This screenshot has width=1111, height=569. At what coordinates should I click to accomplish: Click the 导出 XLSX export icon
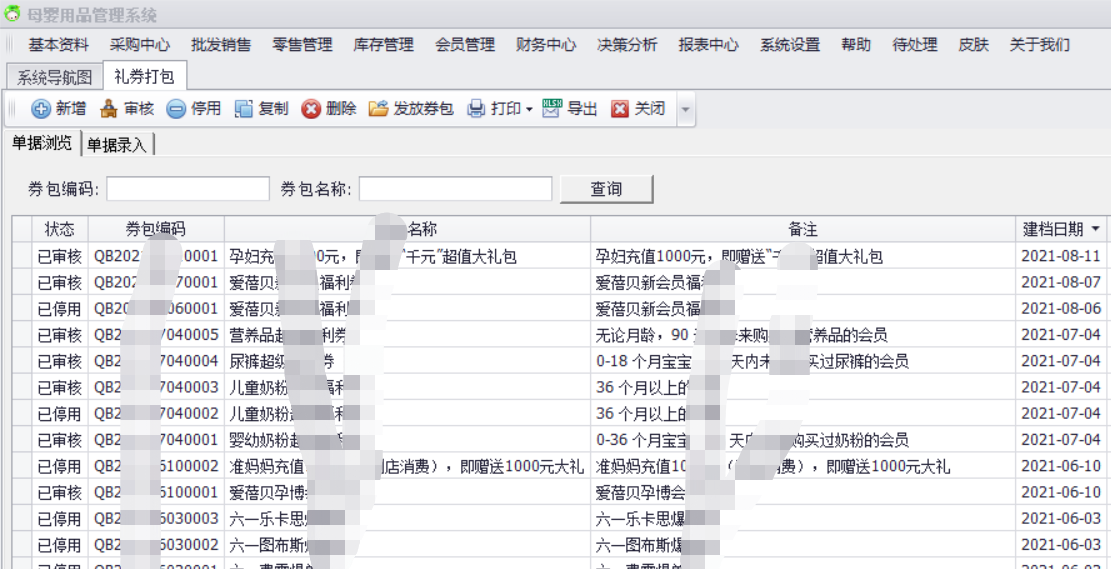pos(552,108)
